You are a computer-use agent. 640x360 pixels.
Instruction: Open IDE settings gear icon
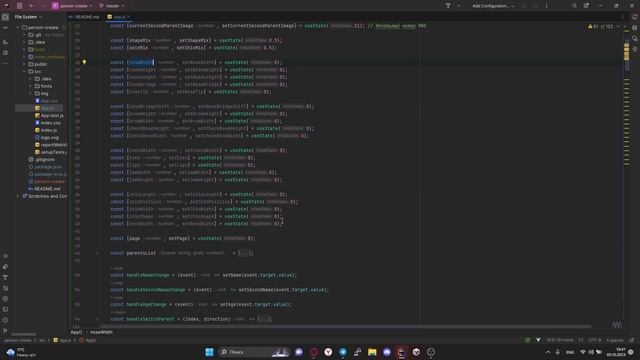click(587, 6)
